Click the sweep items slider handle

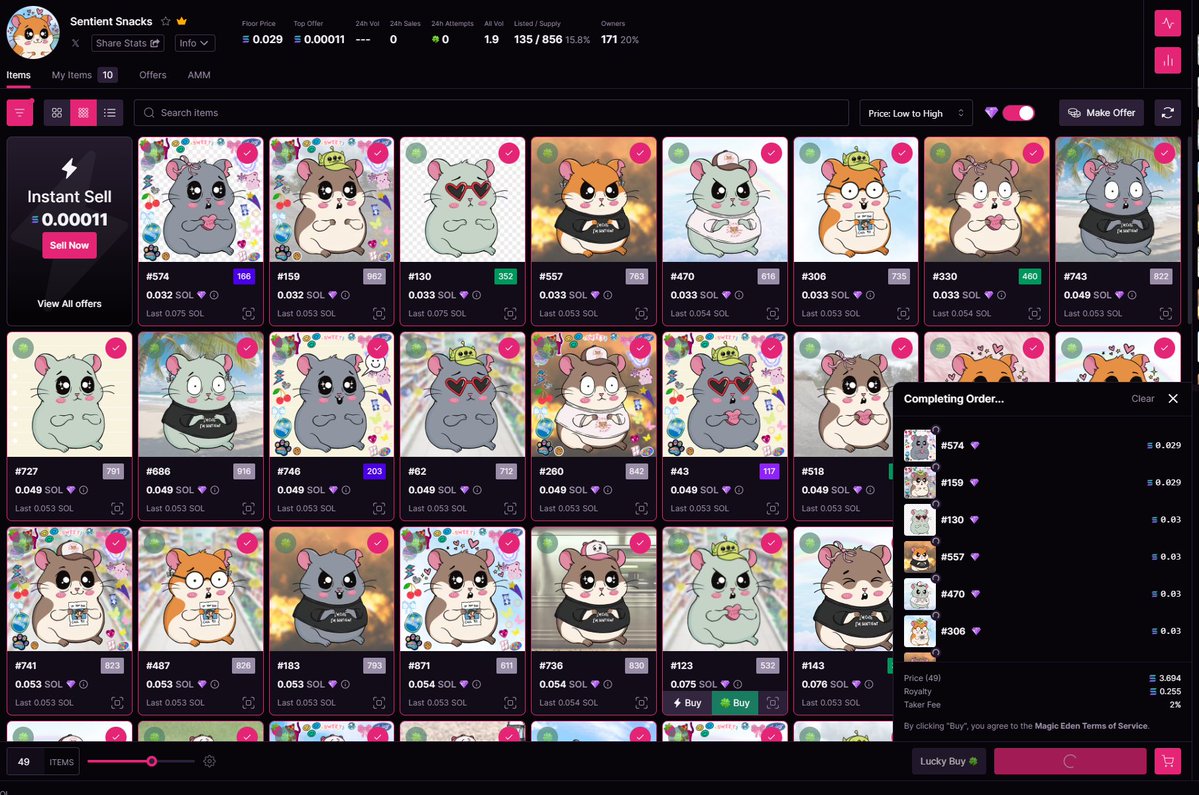coord(151,761)
